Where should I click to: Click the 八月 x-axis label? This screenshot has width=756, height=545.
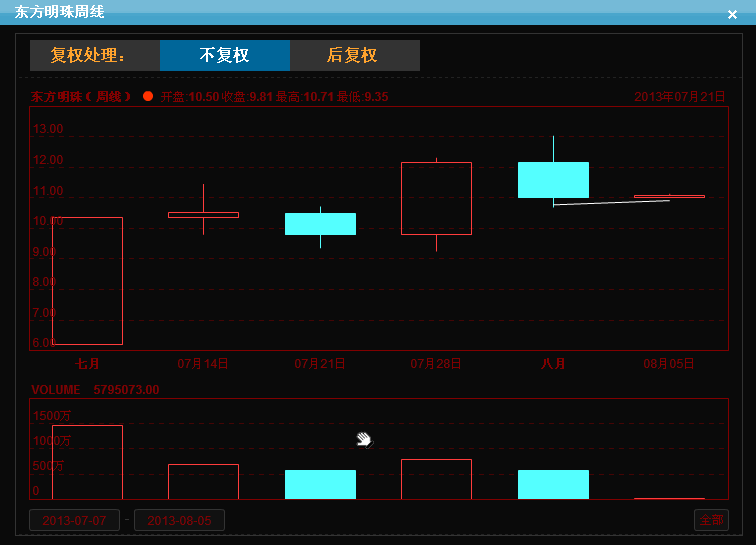tap(553, 364)
